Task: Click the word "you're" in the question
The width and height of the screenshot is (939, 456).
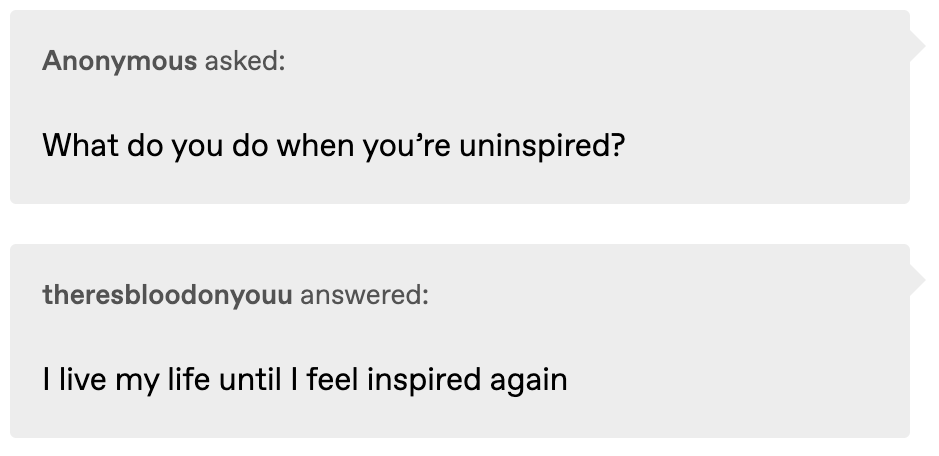Action: (407, 147)
